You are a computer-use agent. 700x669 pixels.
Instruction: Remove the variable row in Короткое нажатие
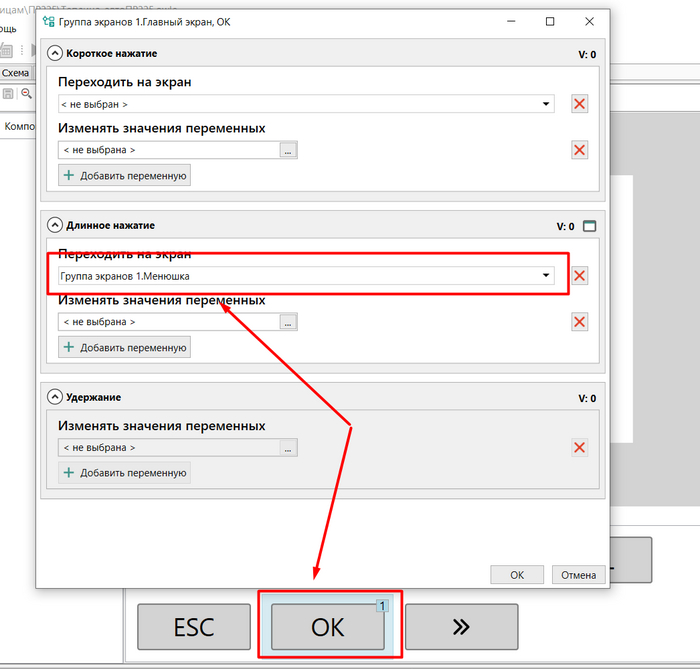point(579,150)
